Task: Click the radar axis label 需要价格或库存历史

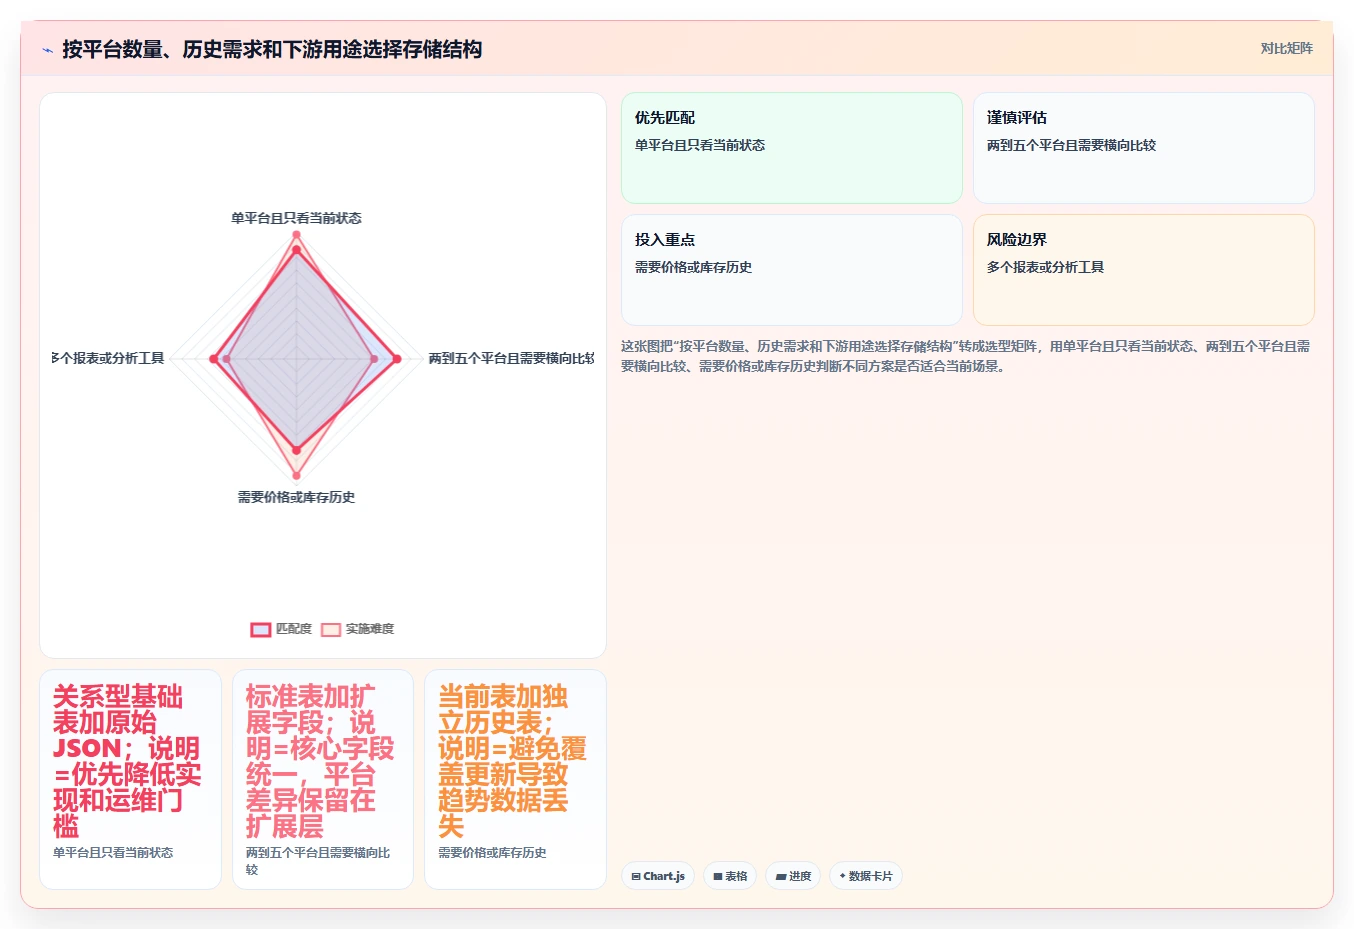Action: [296, 497]
